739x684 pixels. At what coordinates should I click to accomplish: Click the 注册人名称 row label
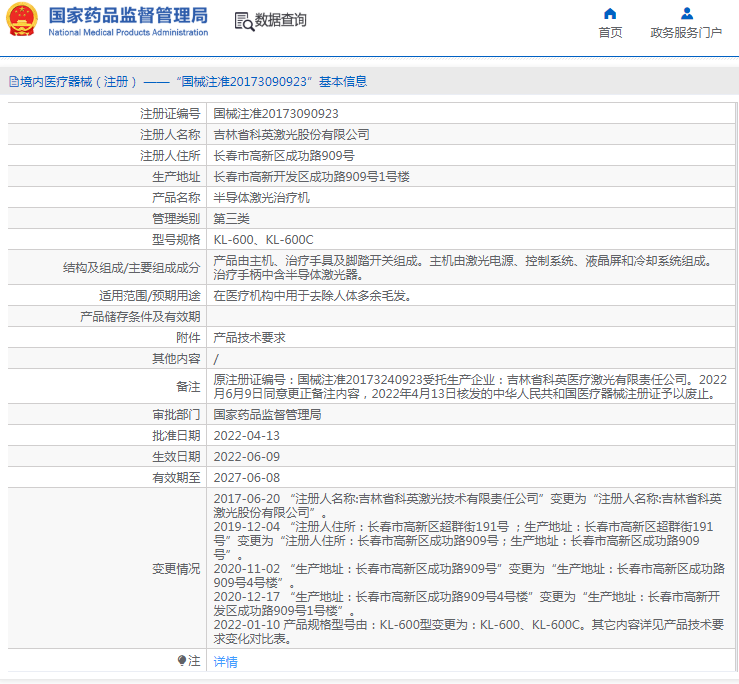click(x=170, y=135)
